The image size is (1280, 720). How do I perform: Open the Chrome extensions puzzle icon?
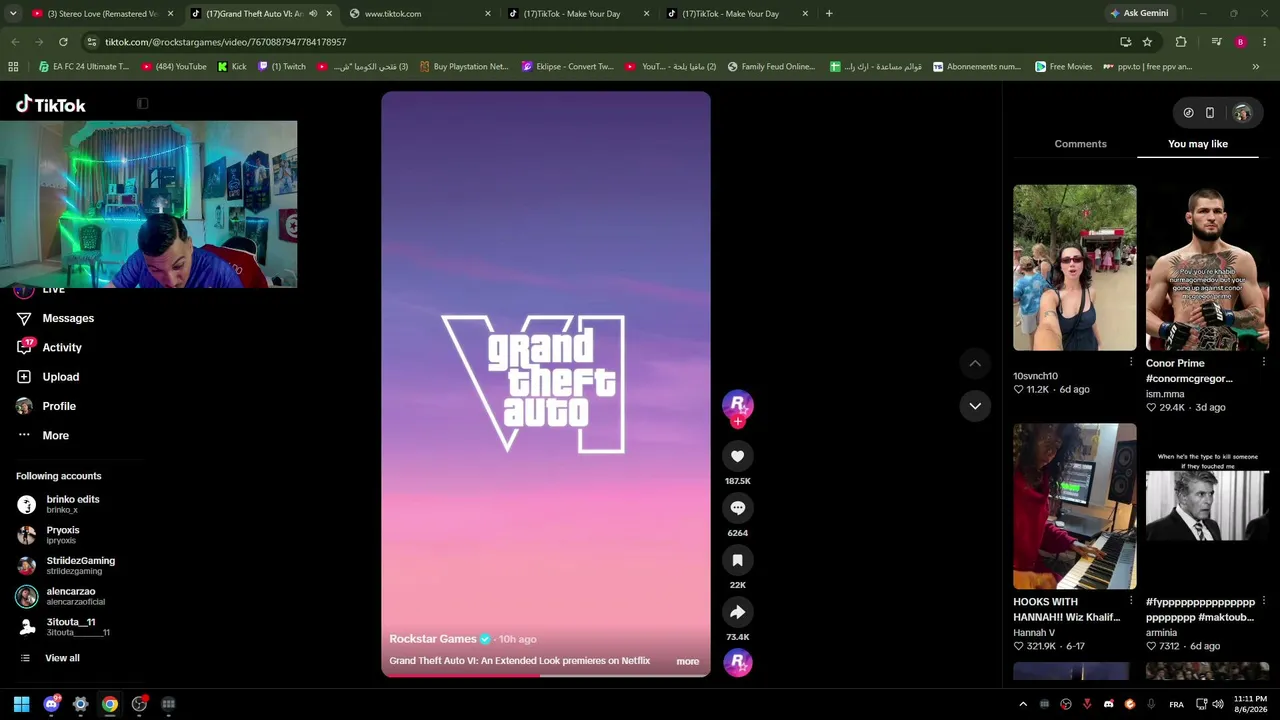1181,42
